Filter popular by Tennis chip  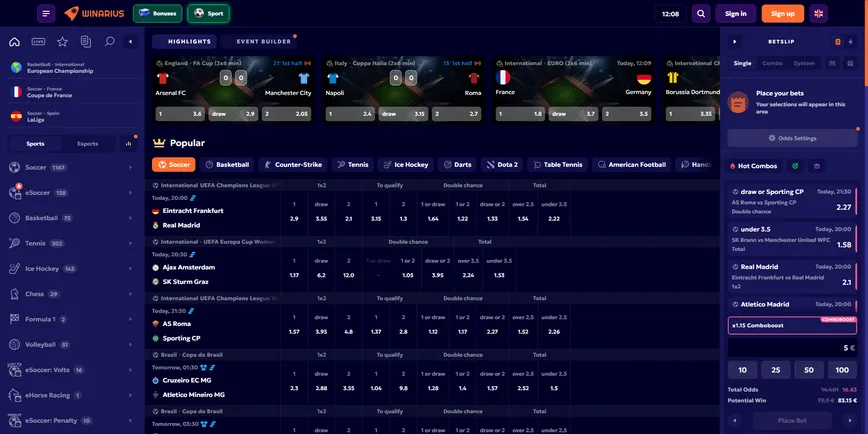353,164
